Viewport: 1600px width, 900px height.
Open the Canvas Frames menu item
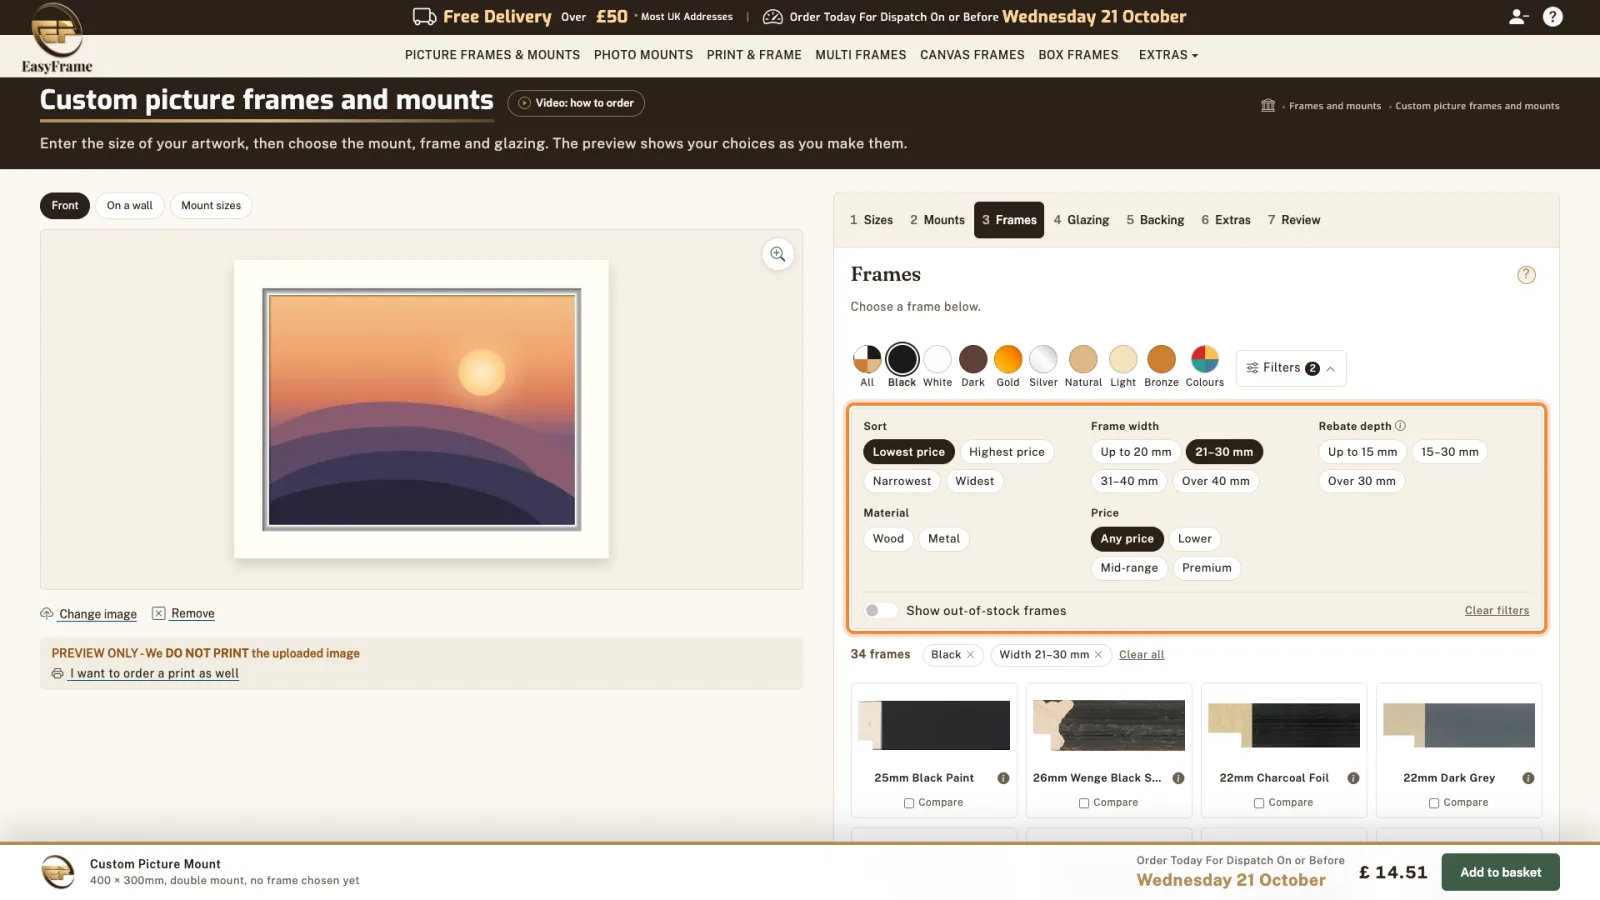point(972,55)
